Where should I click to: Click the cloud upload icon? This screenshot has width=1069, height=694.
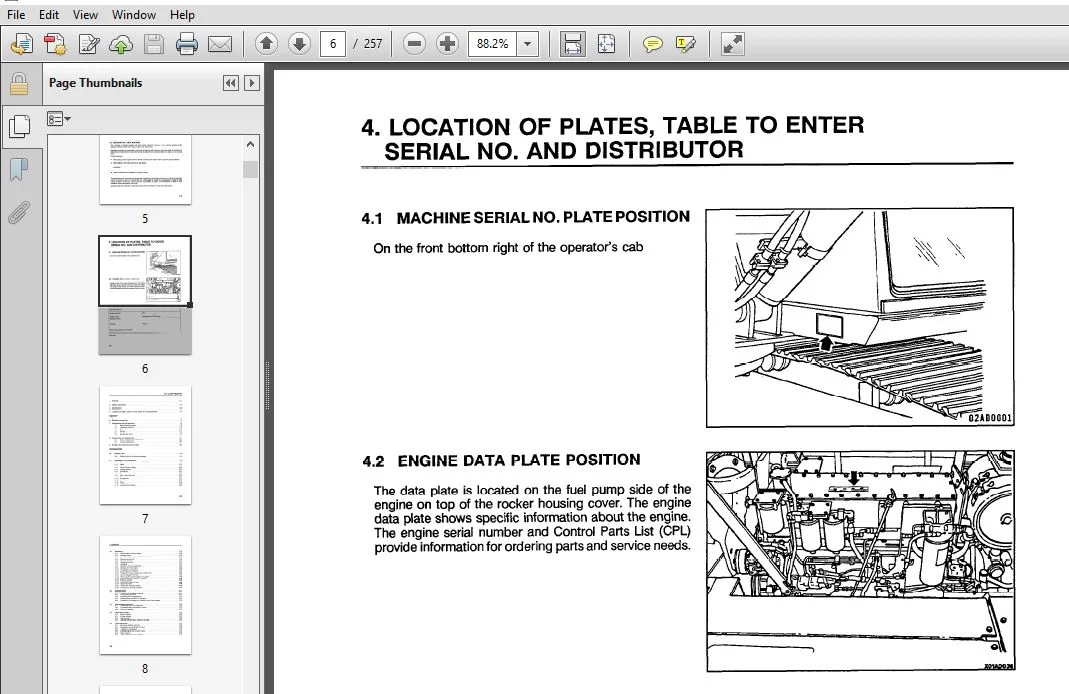[121, 45]
